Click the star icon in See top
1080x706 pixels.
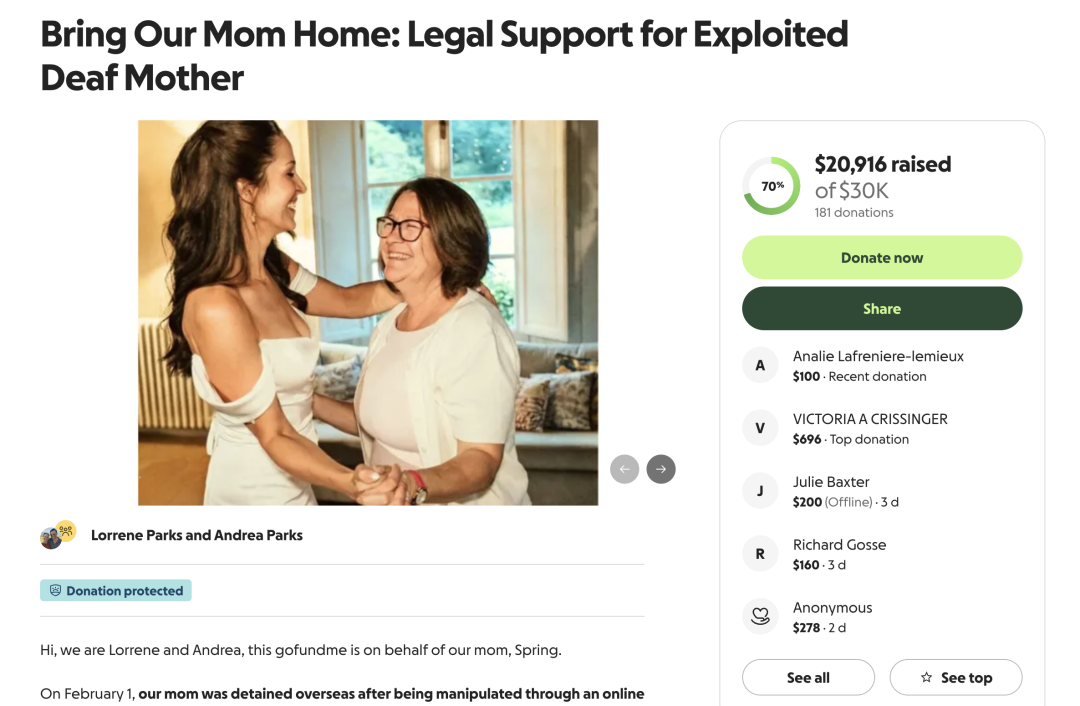[926, 678]
